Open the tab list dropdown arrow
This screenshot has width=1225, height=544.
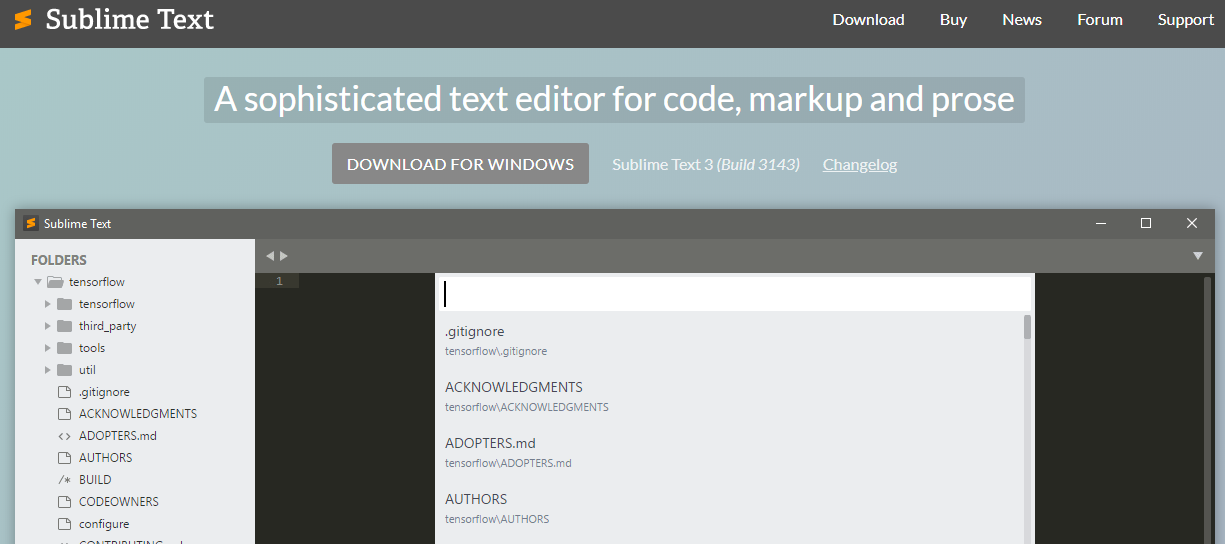click(1198, 256)
